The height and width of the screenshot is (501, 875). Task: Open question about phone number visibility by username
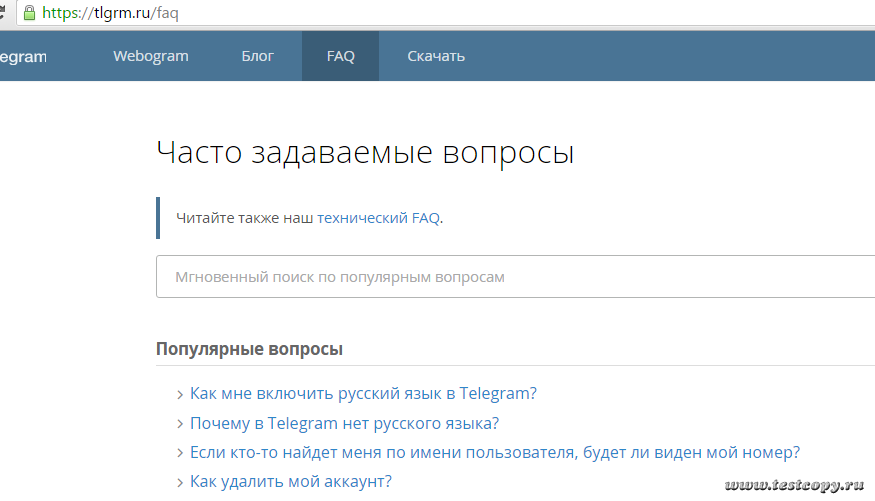pos(494,452)
